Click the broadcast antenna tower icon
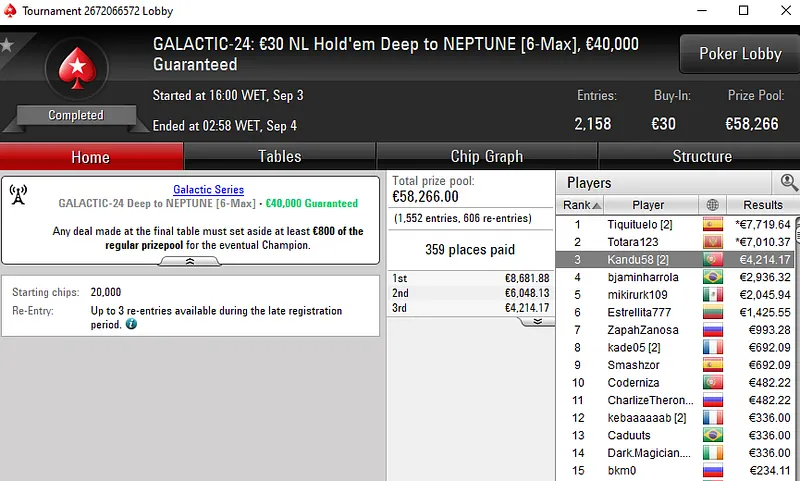800x481 pixels. [x=18, y=194]
